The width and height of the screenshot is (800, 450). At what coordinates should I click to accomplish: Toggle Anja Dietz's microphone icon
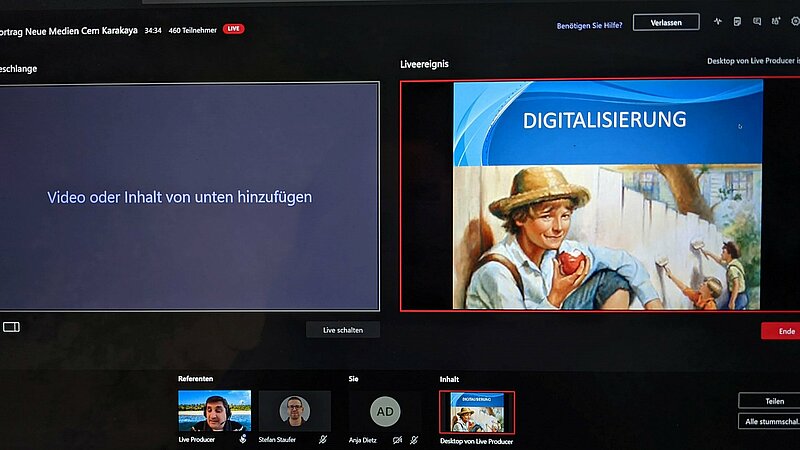pyautogui.click(x=414, y=439)
